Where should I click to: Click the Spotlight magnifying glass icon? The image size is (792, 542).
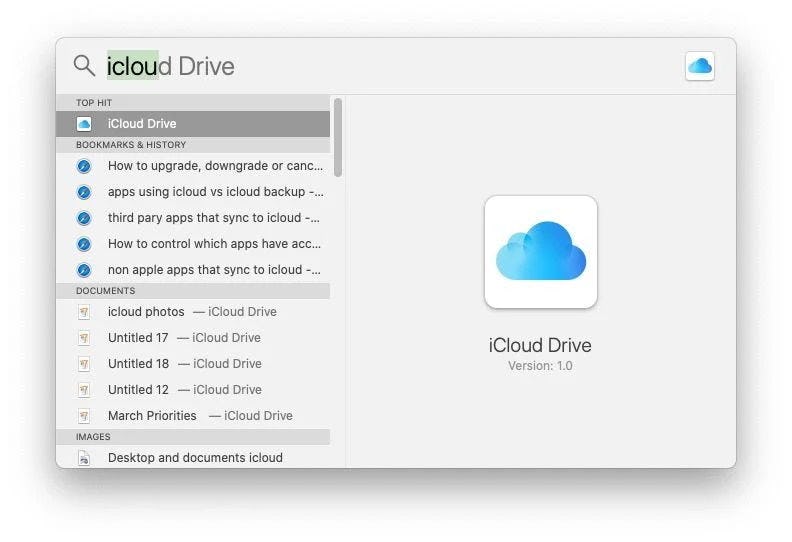(84, 66)
